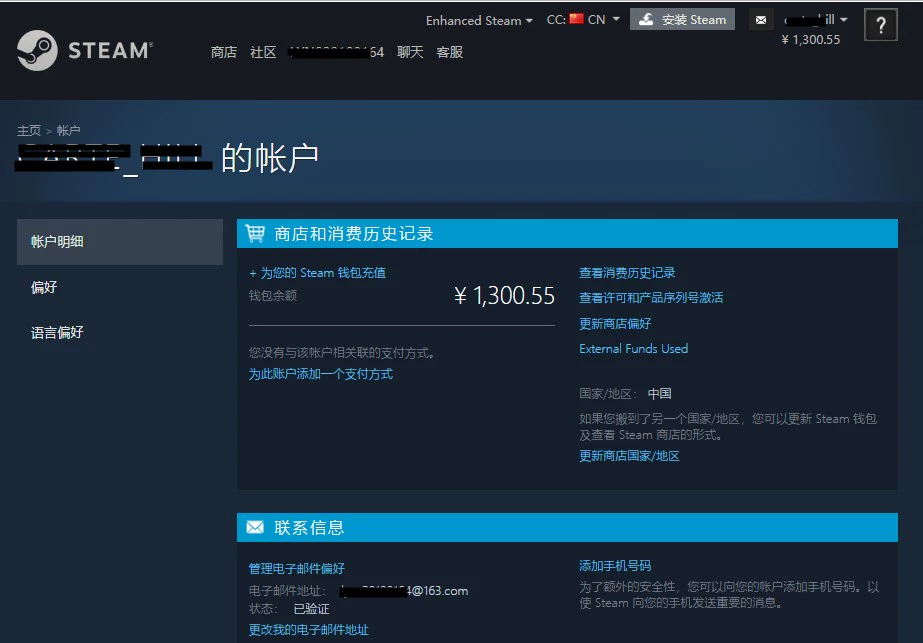
Task: Open the 社区 menu
Action: click(263, 52)
